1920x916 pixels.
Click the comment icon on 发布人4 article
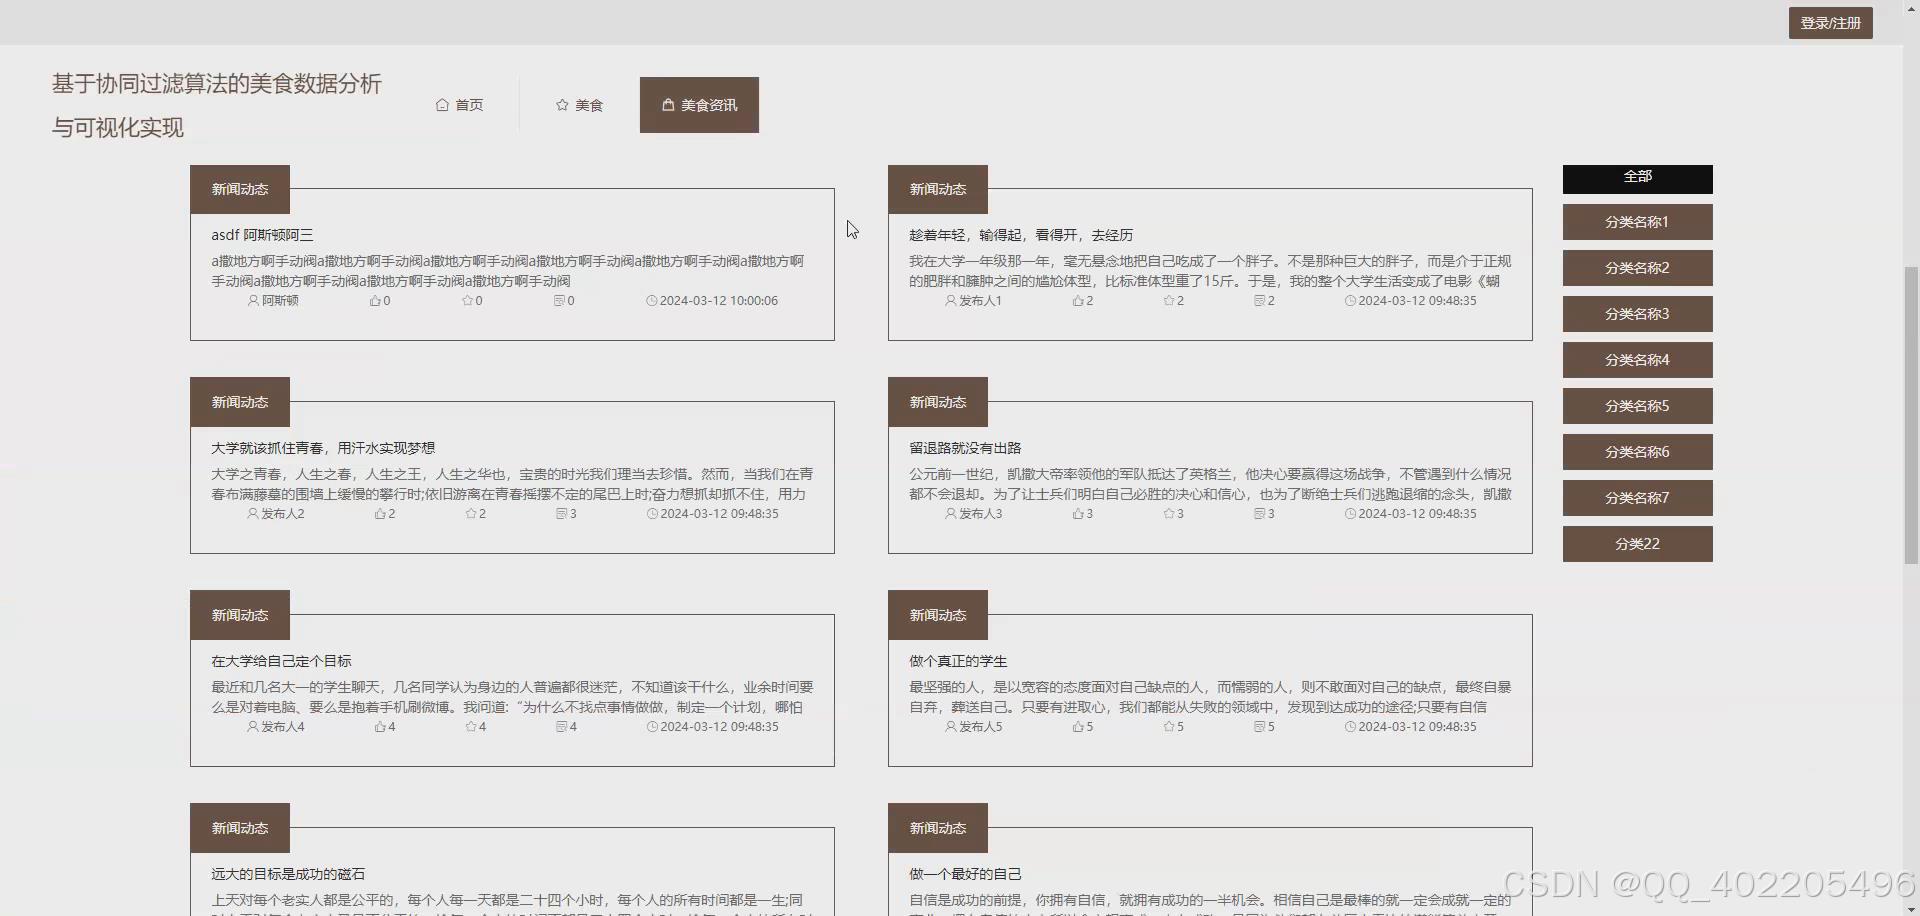561,727
